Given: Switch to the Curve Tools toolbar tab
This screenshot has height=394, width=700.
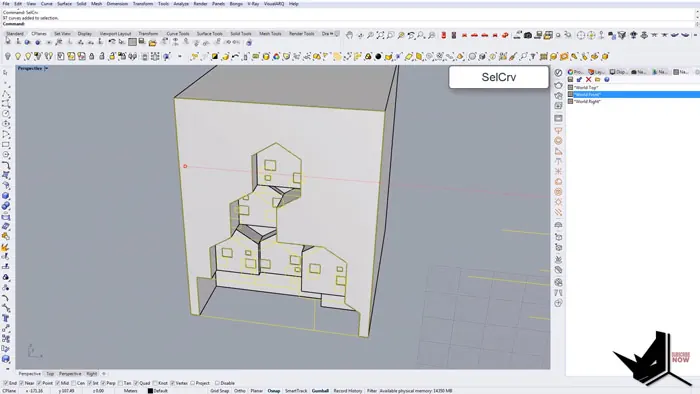Looking at the screenshot, I should coord(178,33).
